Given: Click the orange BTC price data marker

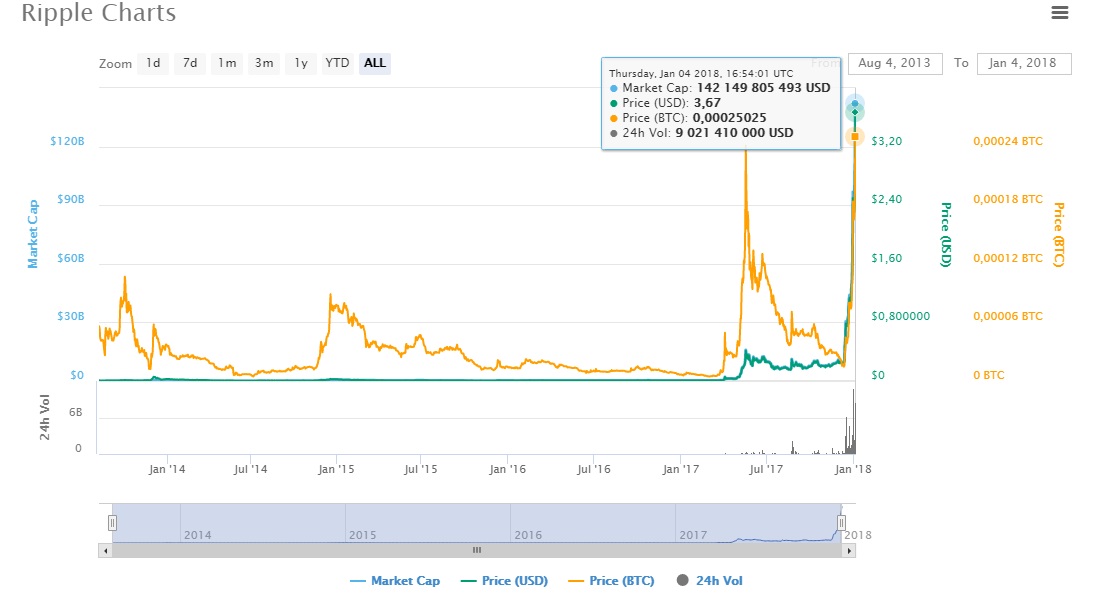Looking at the screenshot, I should (x=855, y=136).
